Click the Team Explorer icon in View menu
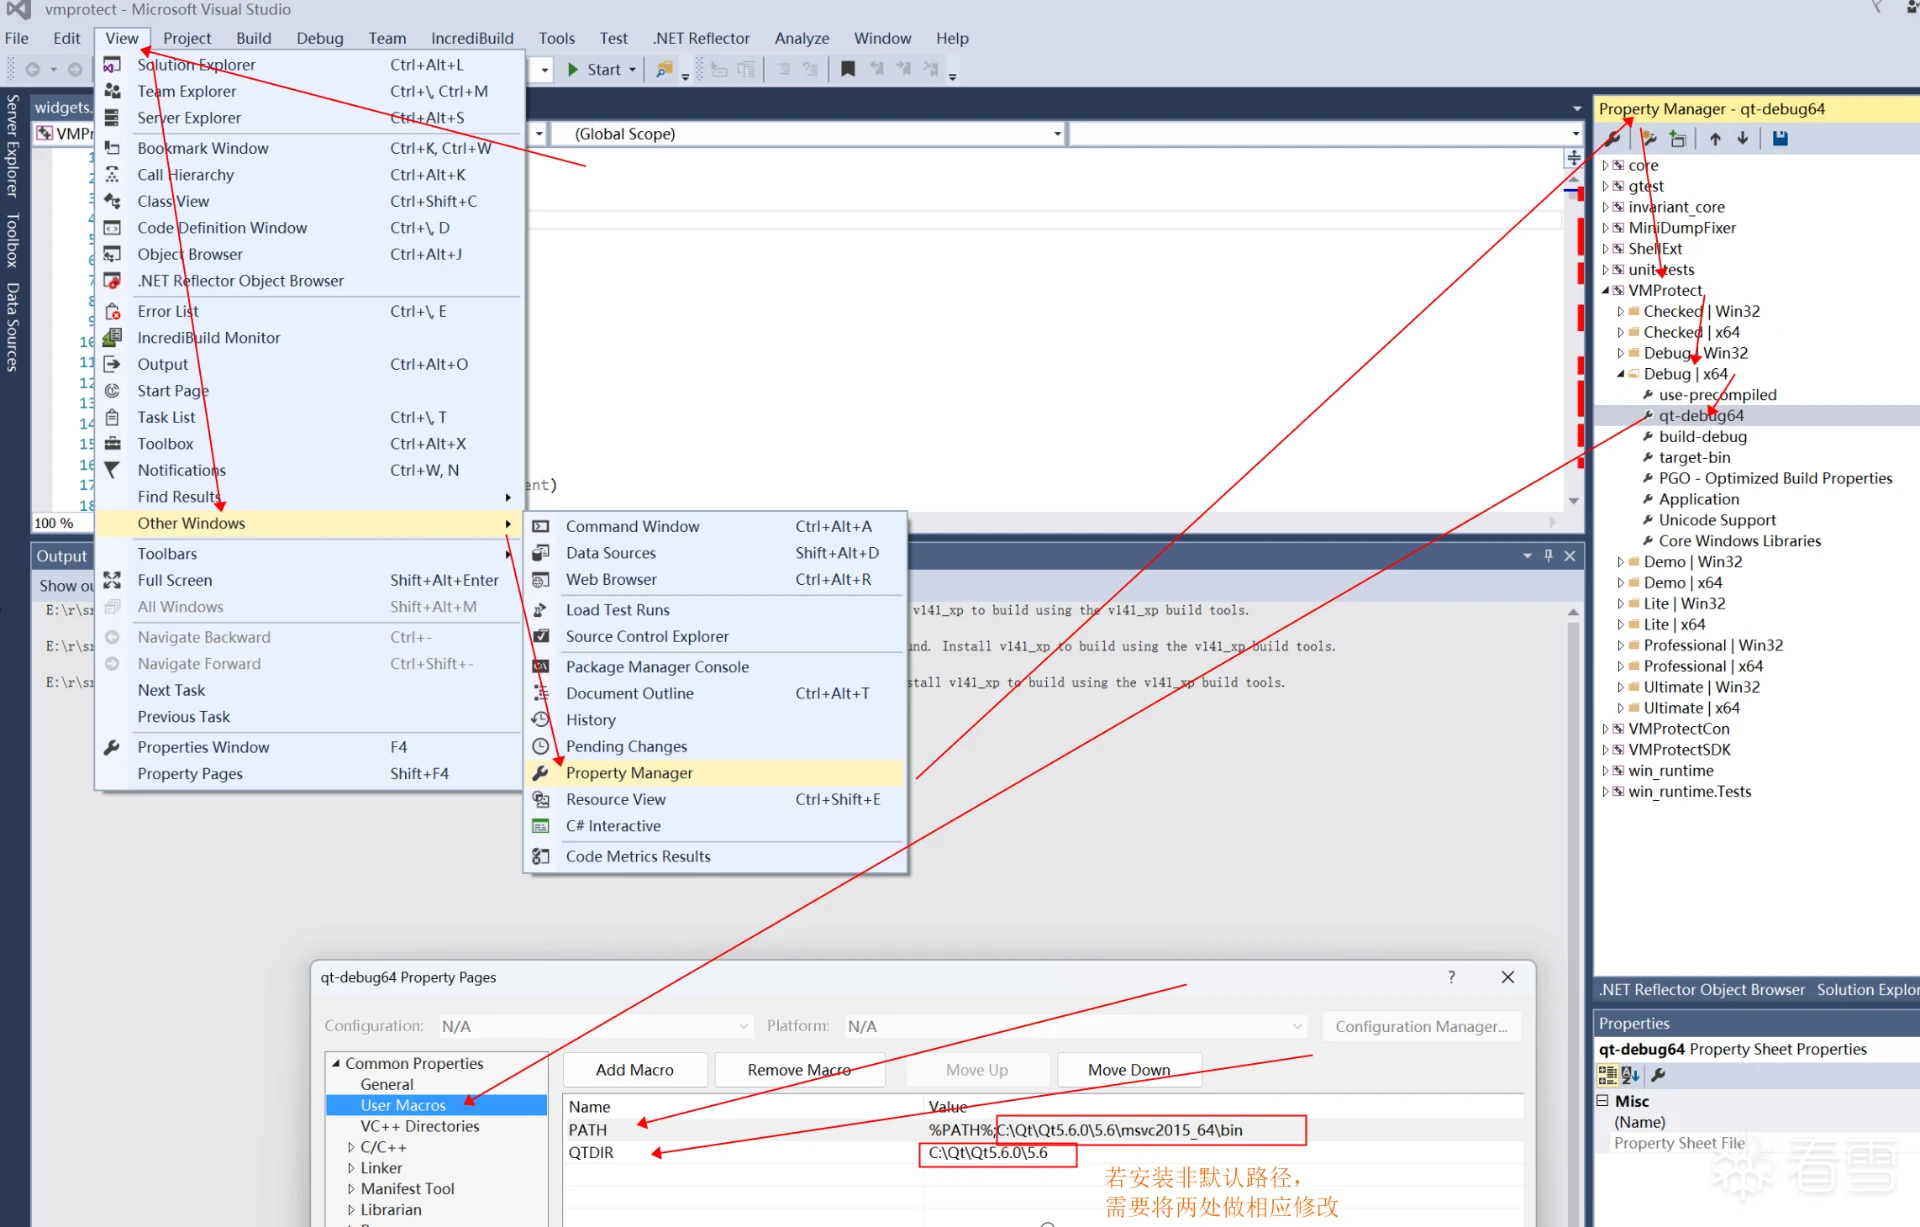The width and height of the screenshot is (1920, 1227). [x=112, y=91]
